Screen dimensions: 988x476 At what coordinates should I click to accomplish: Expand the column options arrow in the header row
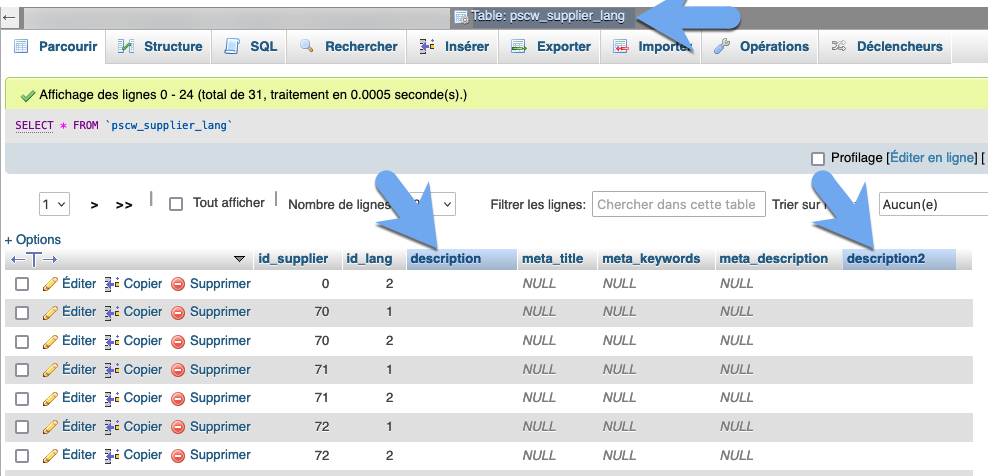(x=239, y=259)
